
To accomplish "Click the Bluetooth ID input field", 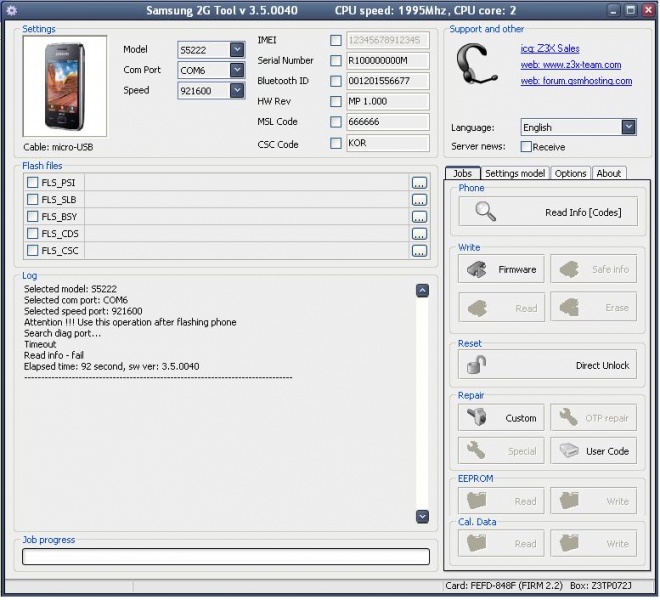I will point(388,81).
